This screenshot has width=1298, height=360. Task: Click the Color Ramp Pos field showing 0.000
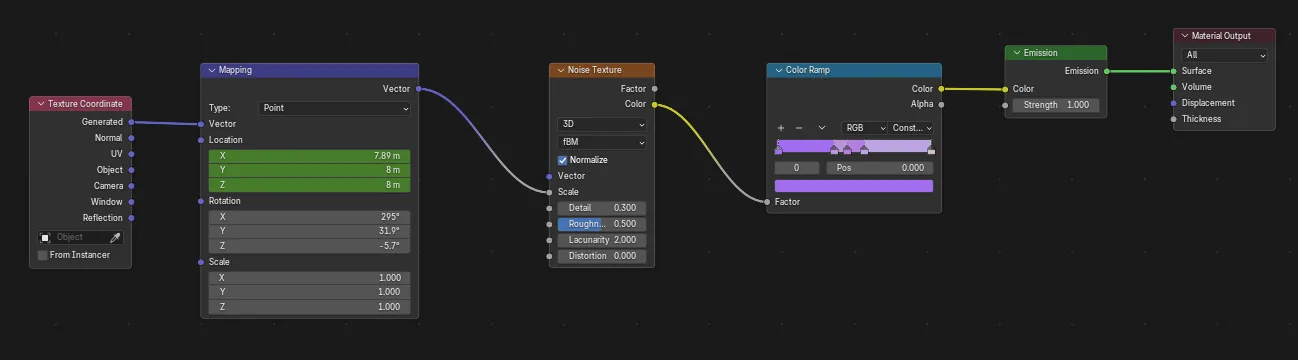click(880, 168)
